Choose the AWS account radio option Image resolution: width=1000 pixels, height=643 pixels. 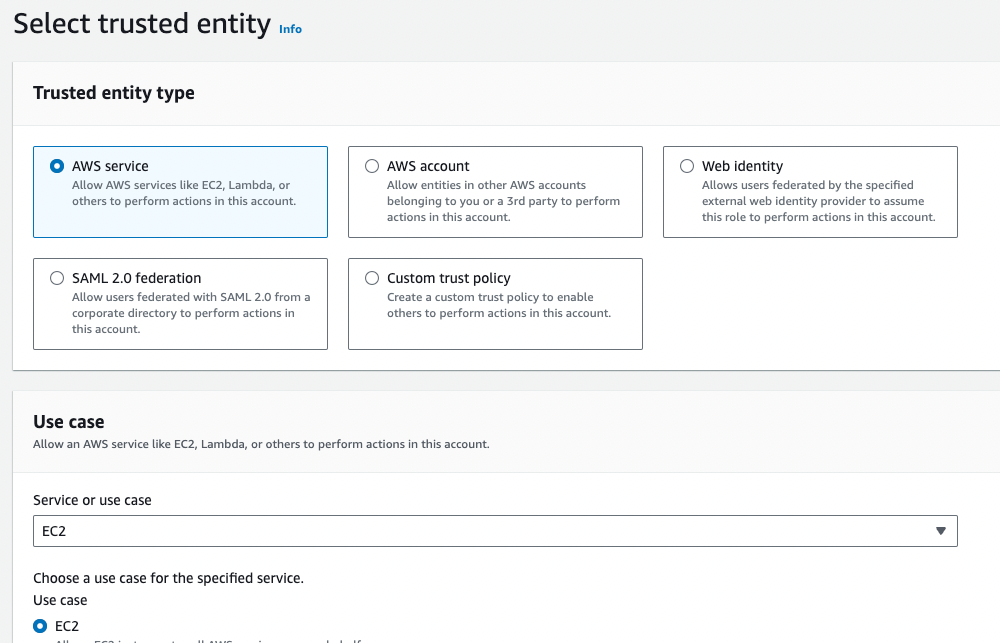point(372,166)
